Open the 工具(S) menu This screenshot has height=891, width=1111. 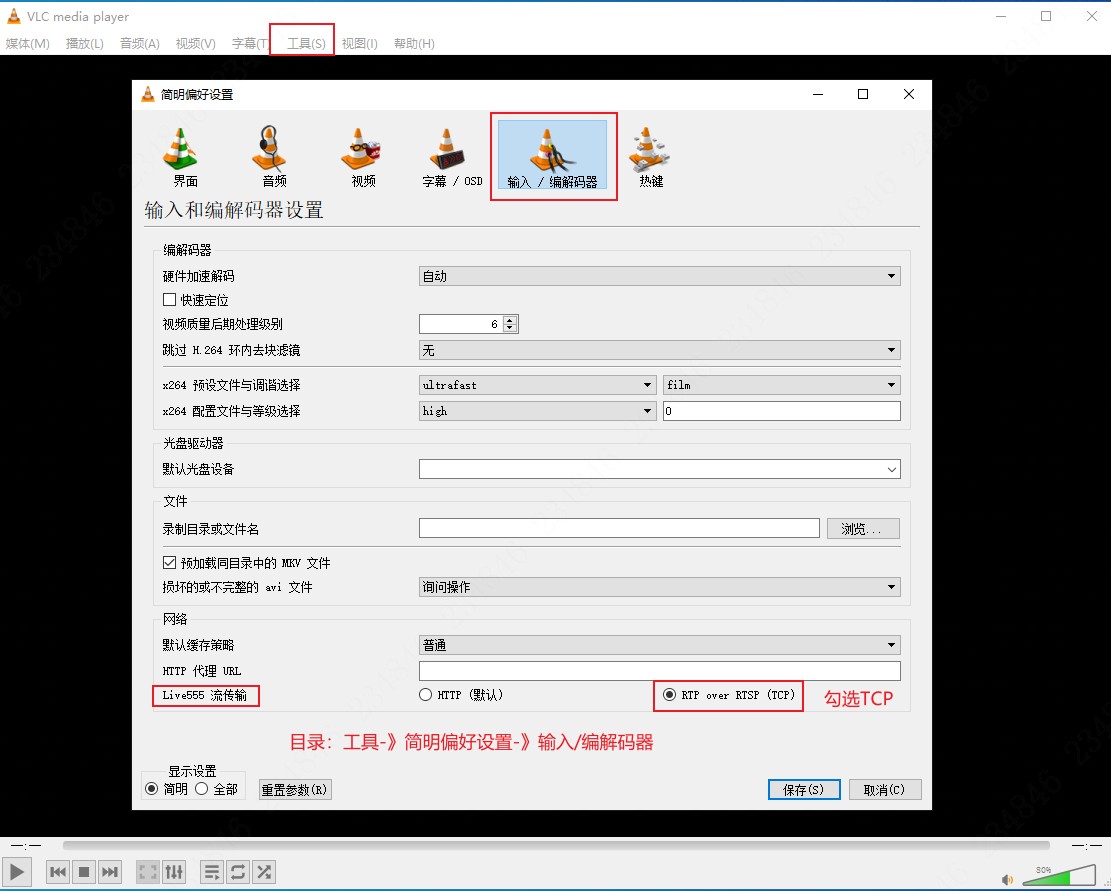tap(306, 43)
